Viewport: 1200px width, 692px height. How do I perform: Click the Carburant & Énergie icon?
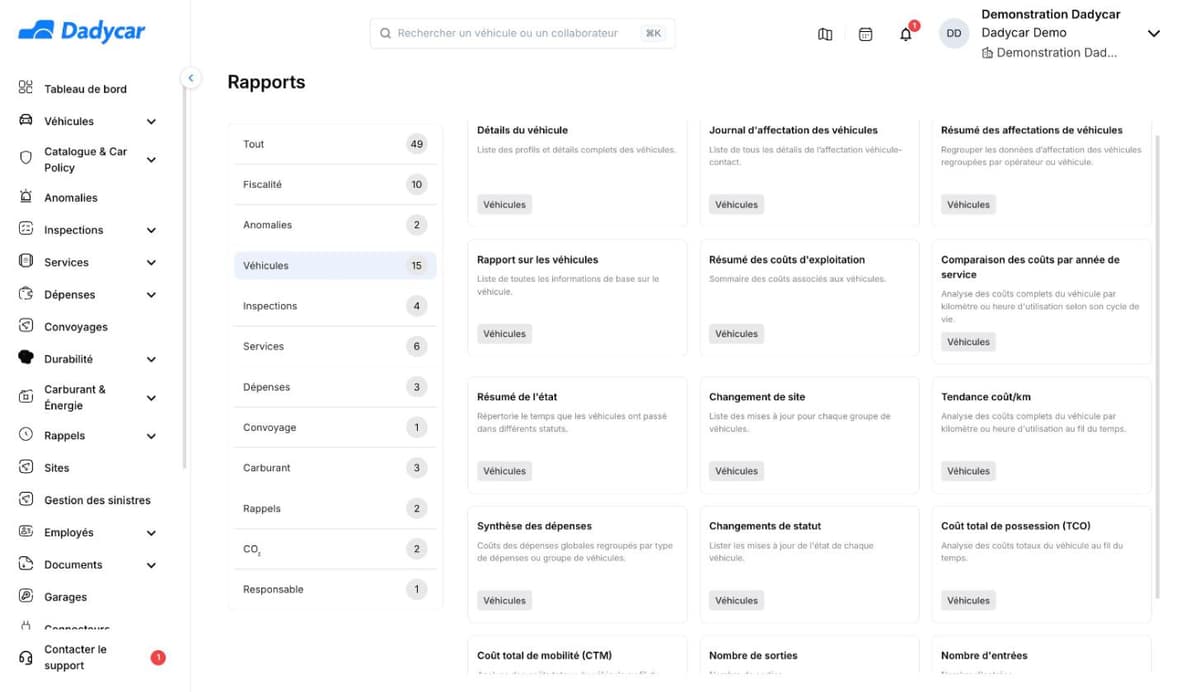[26, 397]
